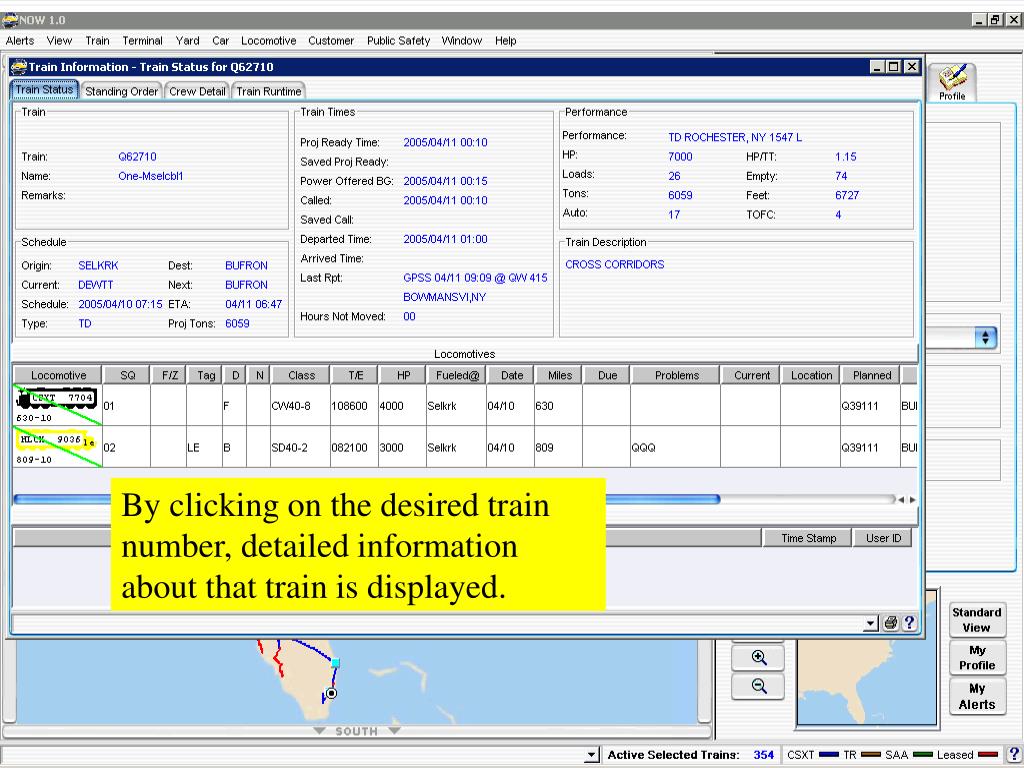Click the My Profile button
The width and height of the screenshot is (1024, 768).
[x=976, y=658]
